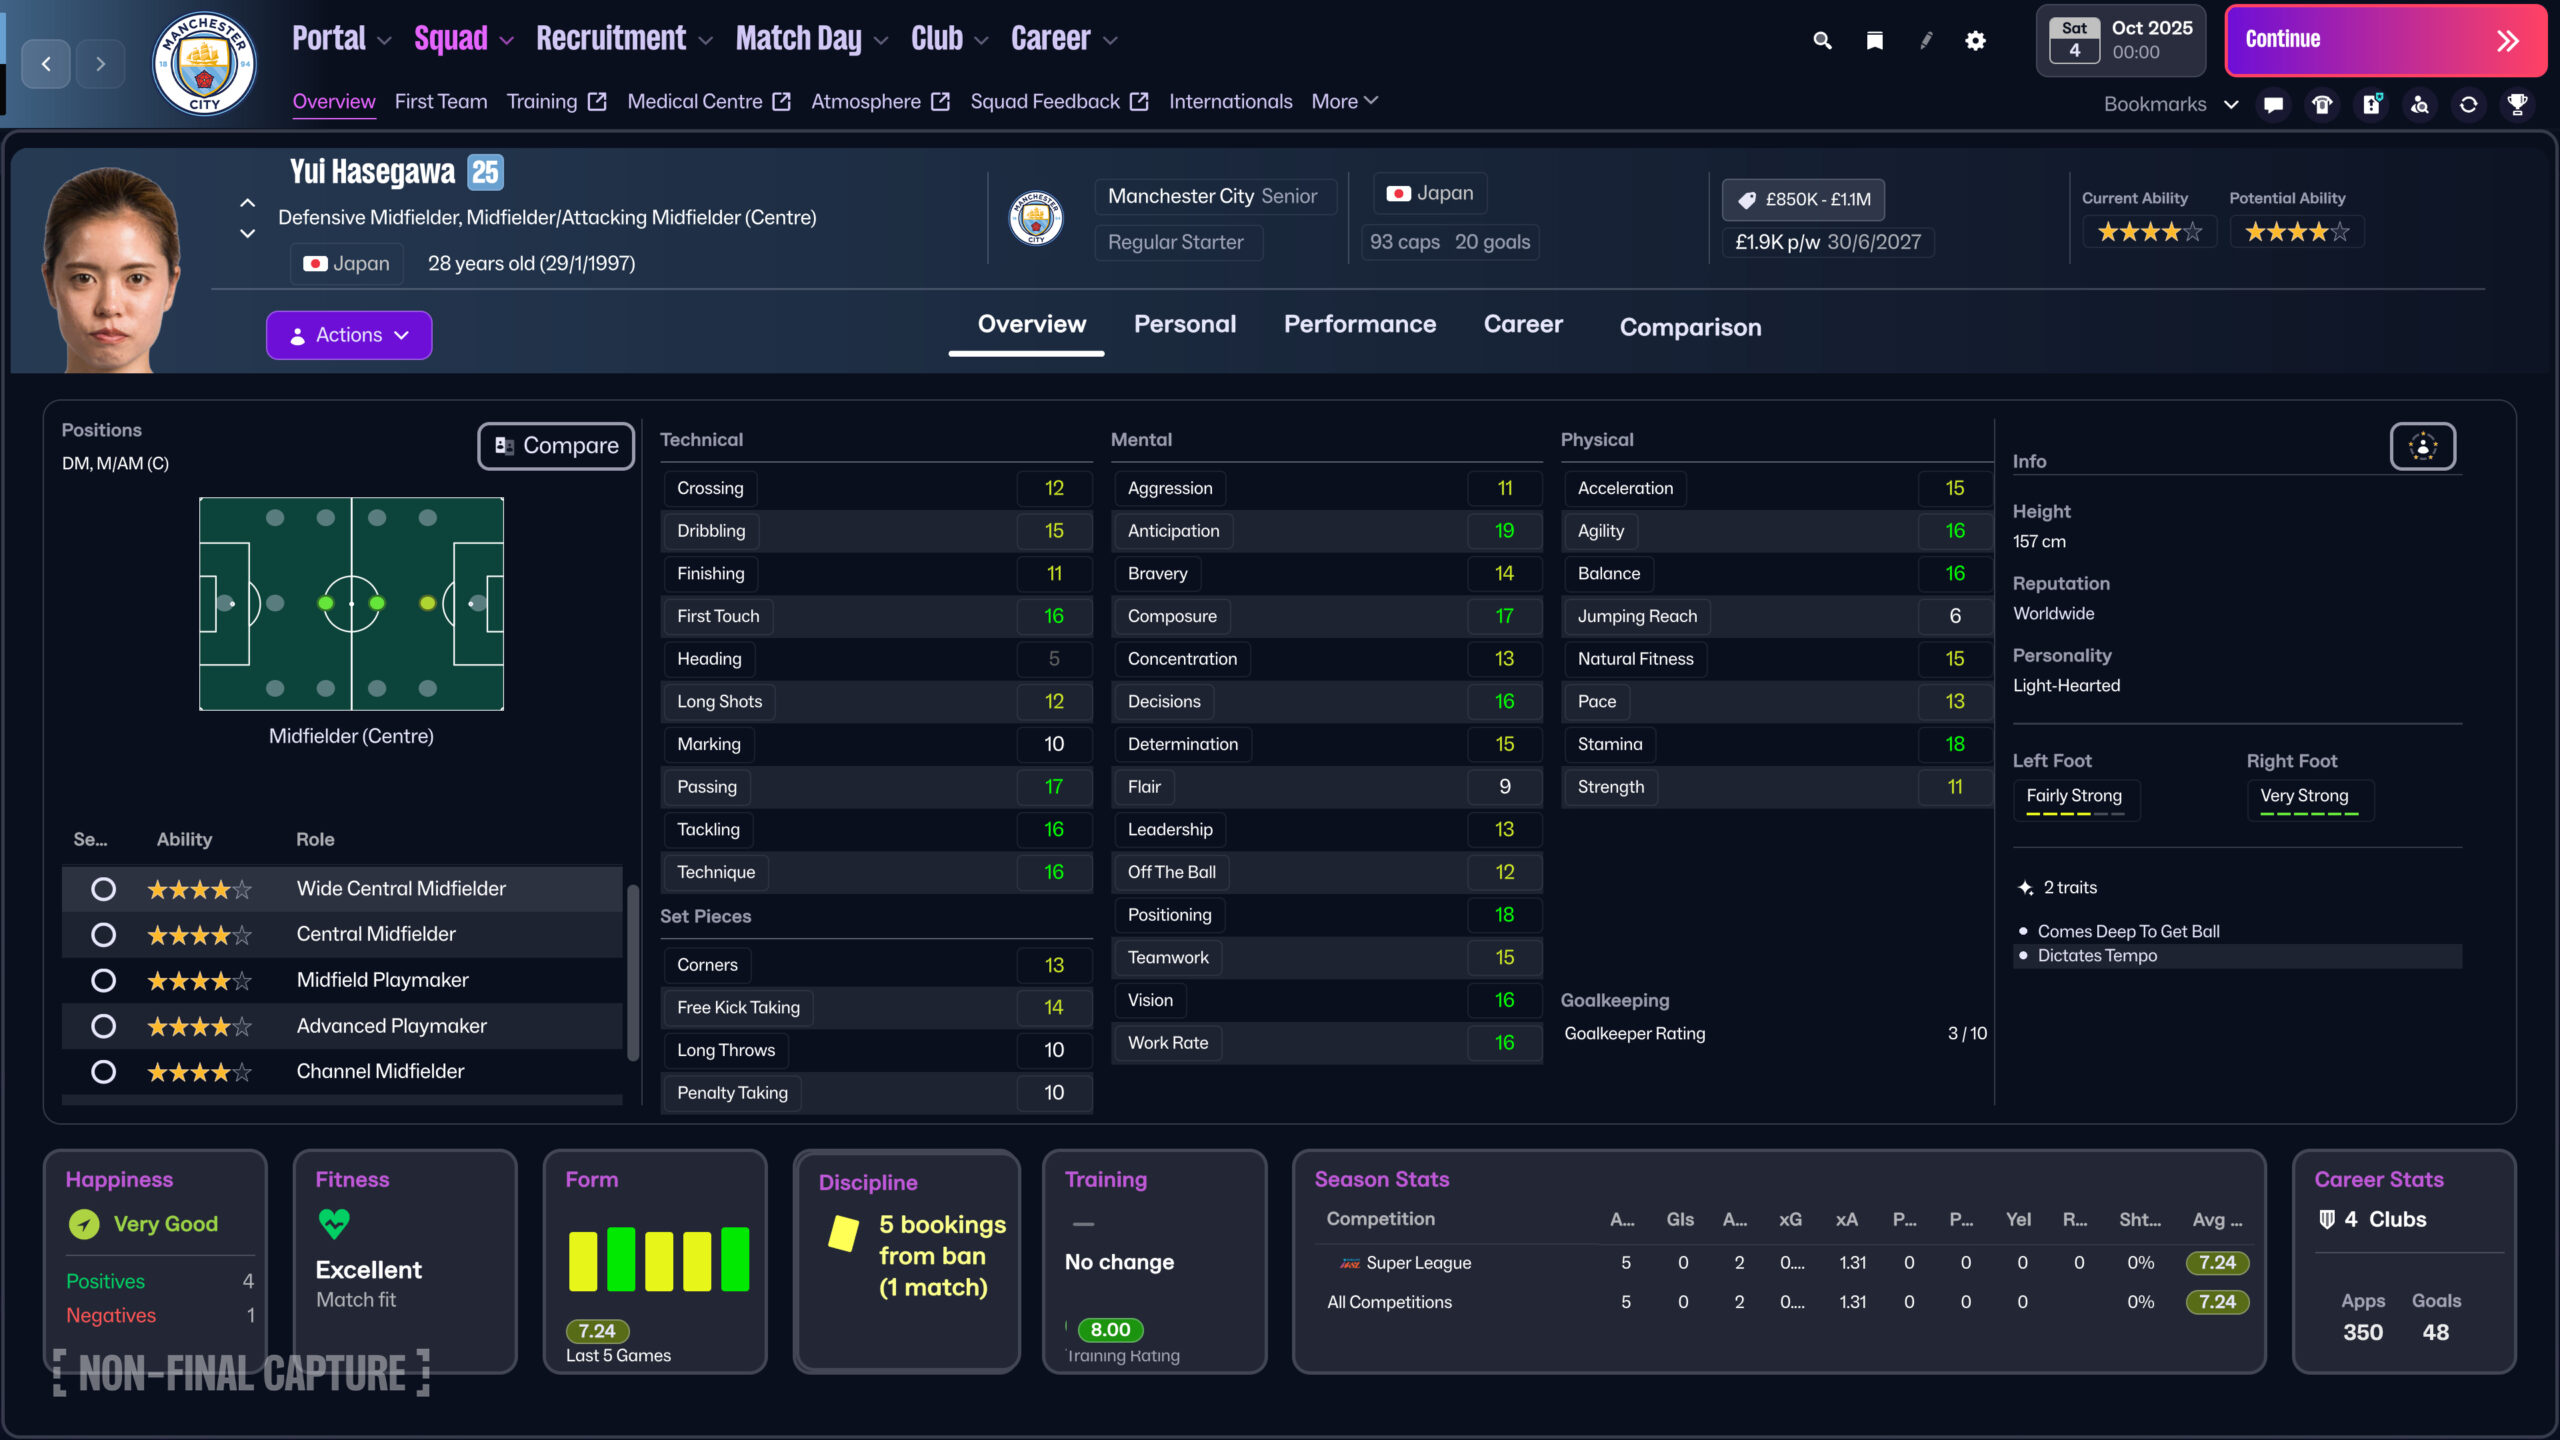Click the bookmark icon near the search

coord(1874,40)
